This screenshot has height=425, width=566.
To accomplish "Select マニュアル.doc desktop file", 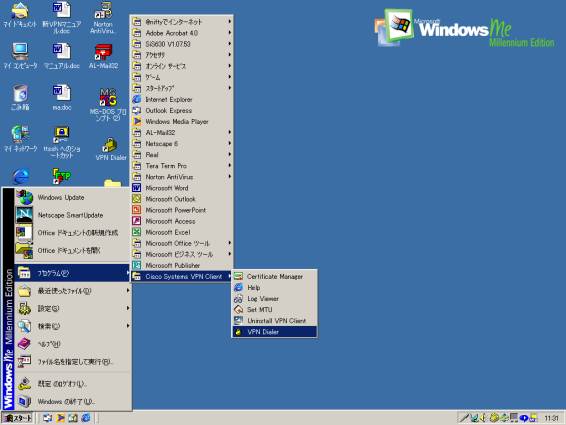I will pos(62,56).
